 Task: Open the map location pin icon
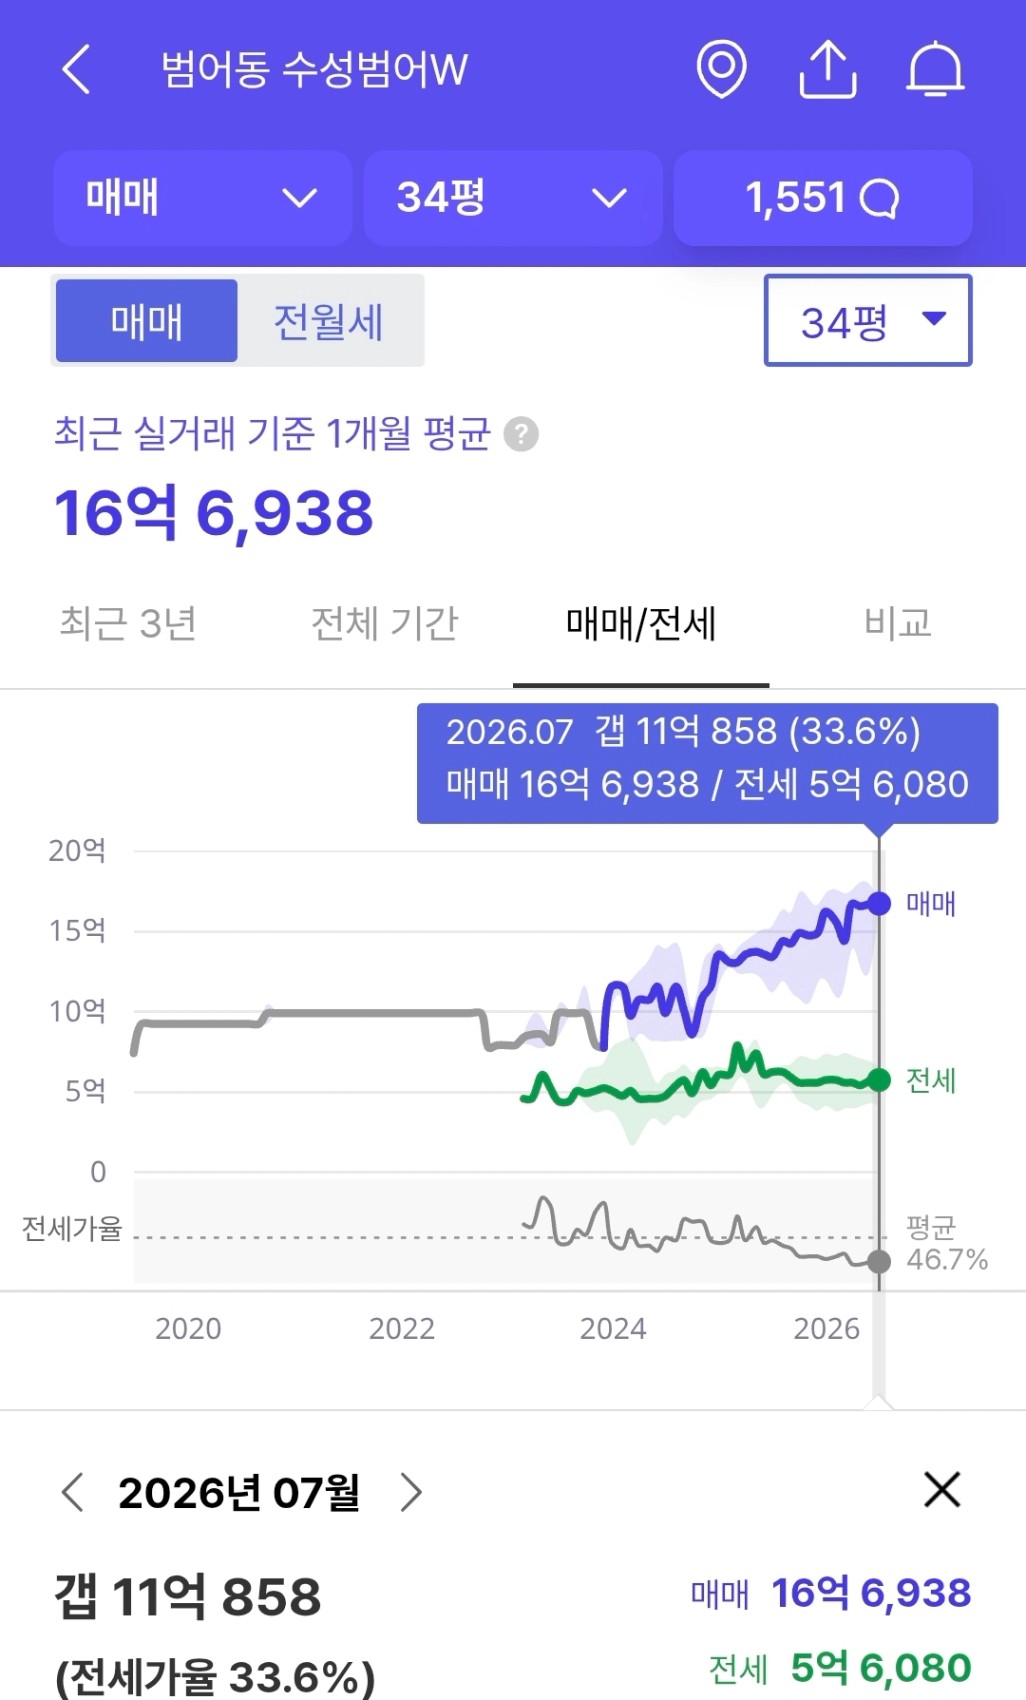pos(721,69)
